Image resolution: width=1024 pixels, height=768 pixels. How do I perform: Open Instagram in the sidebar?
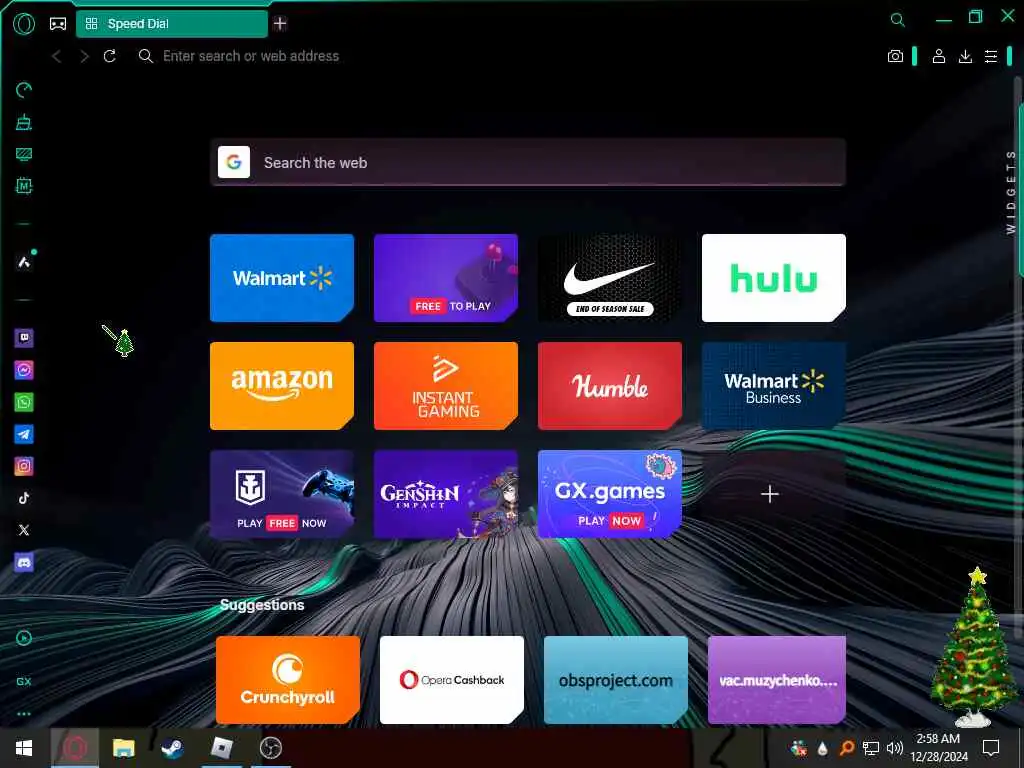(x=24, y=466)
